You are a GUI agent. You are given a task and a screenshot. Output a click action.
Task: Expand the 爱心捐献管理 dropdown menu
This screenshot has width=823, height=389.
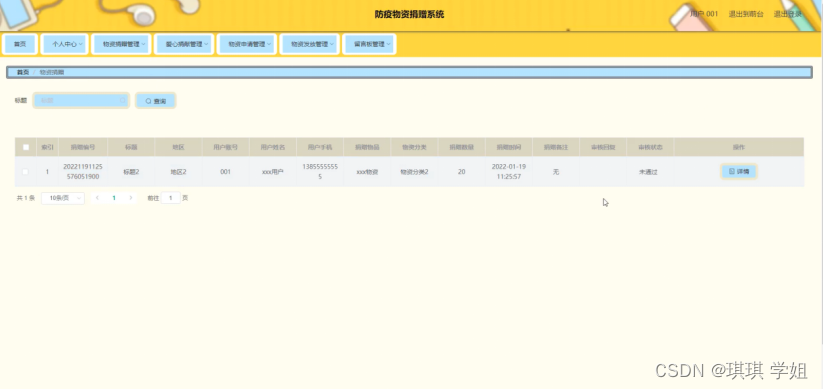click(184, 45)
